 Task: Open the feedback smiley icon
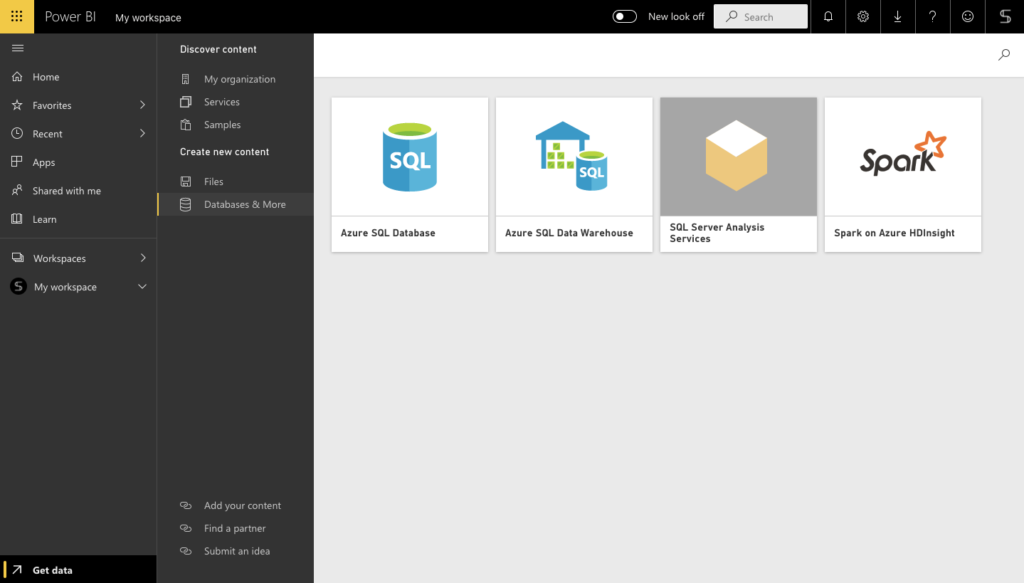pyautogui.click(x=967, y=17)
